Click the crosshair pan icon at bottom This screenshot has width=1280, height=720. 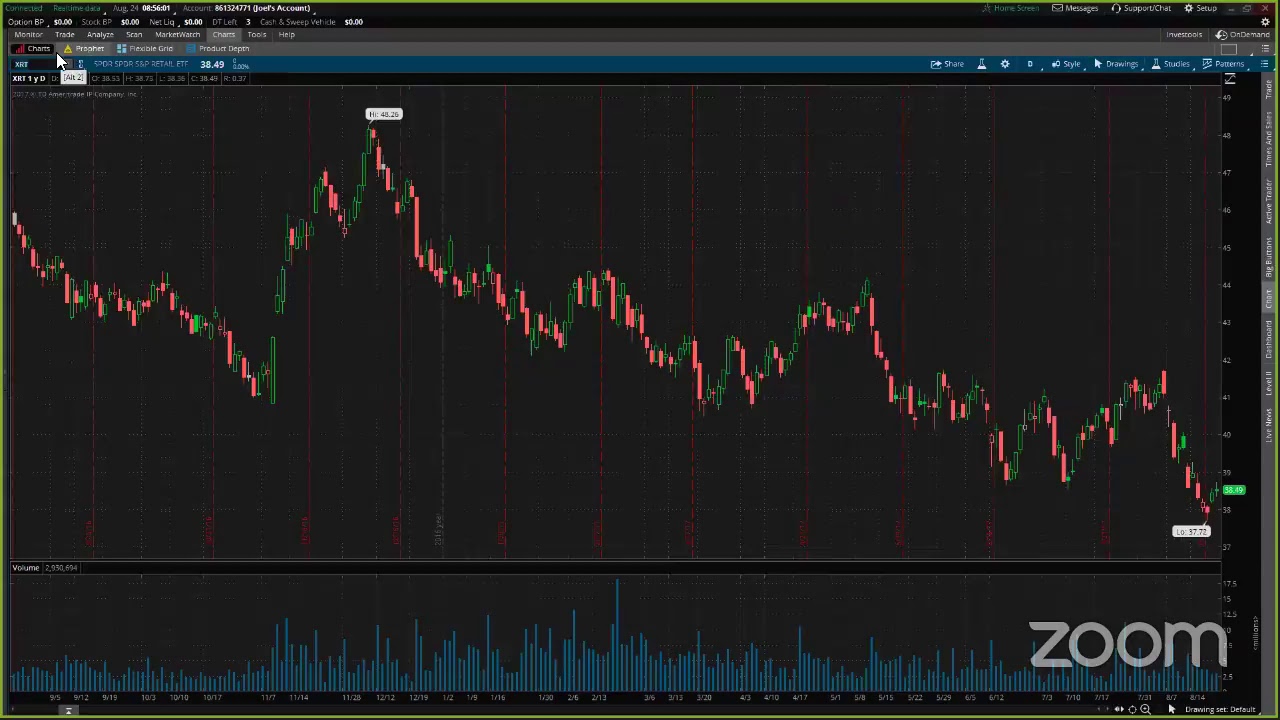tap(1132, 710)
